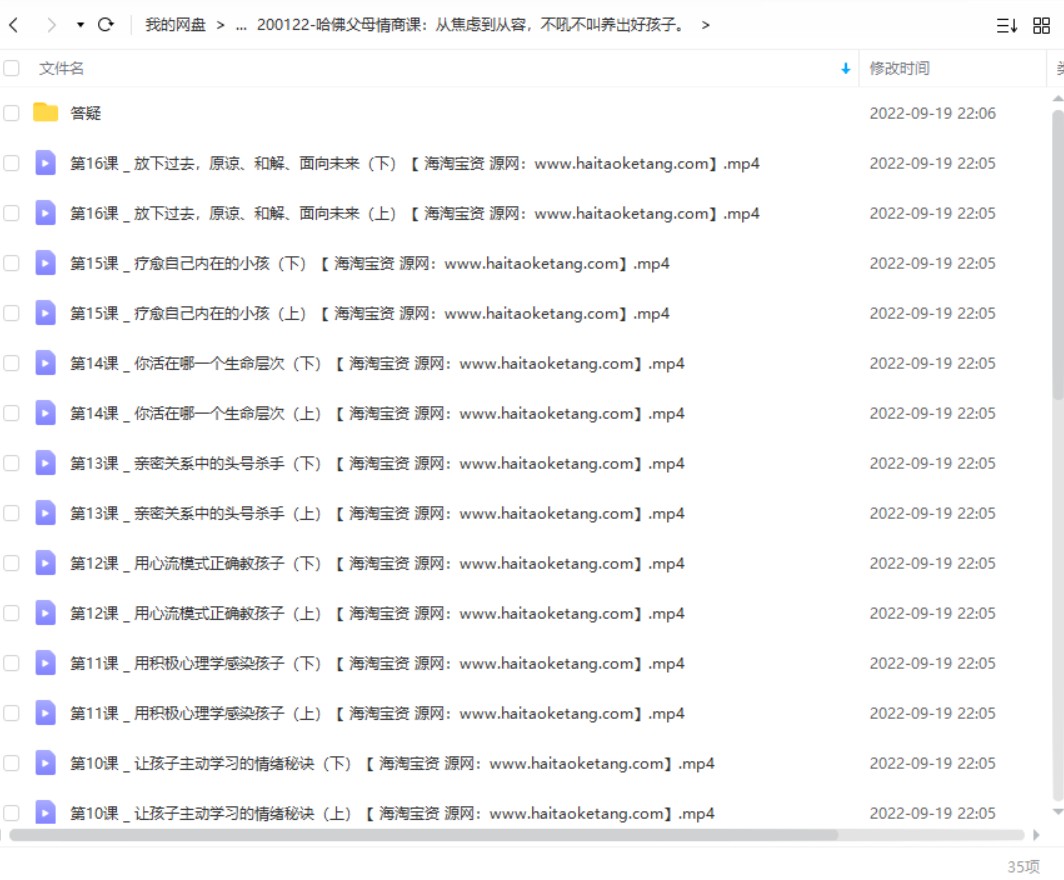Select file 第12课_用心流模式正确教孩子 (下) name
Image resolution: width=1064 pixels, height=880 pixels.
click(x=377, y=564)
